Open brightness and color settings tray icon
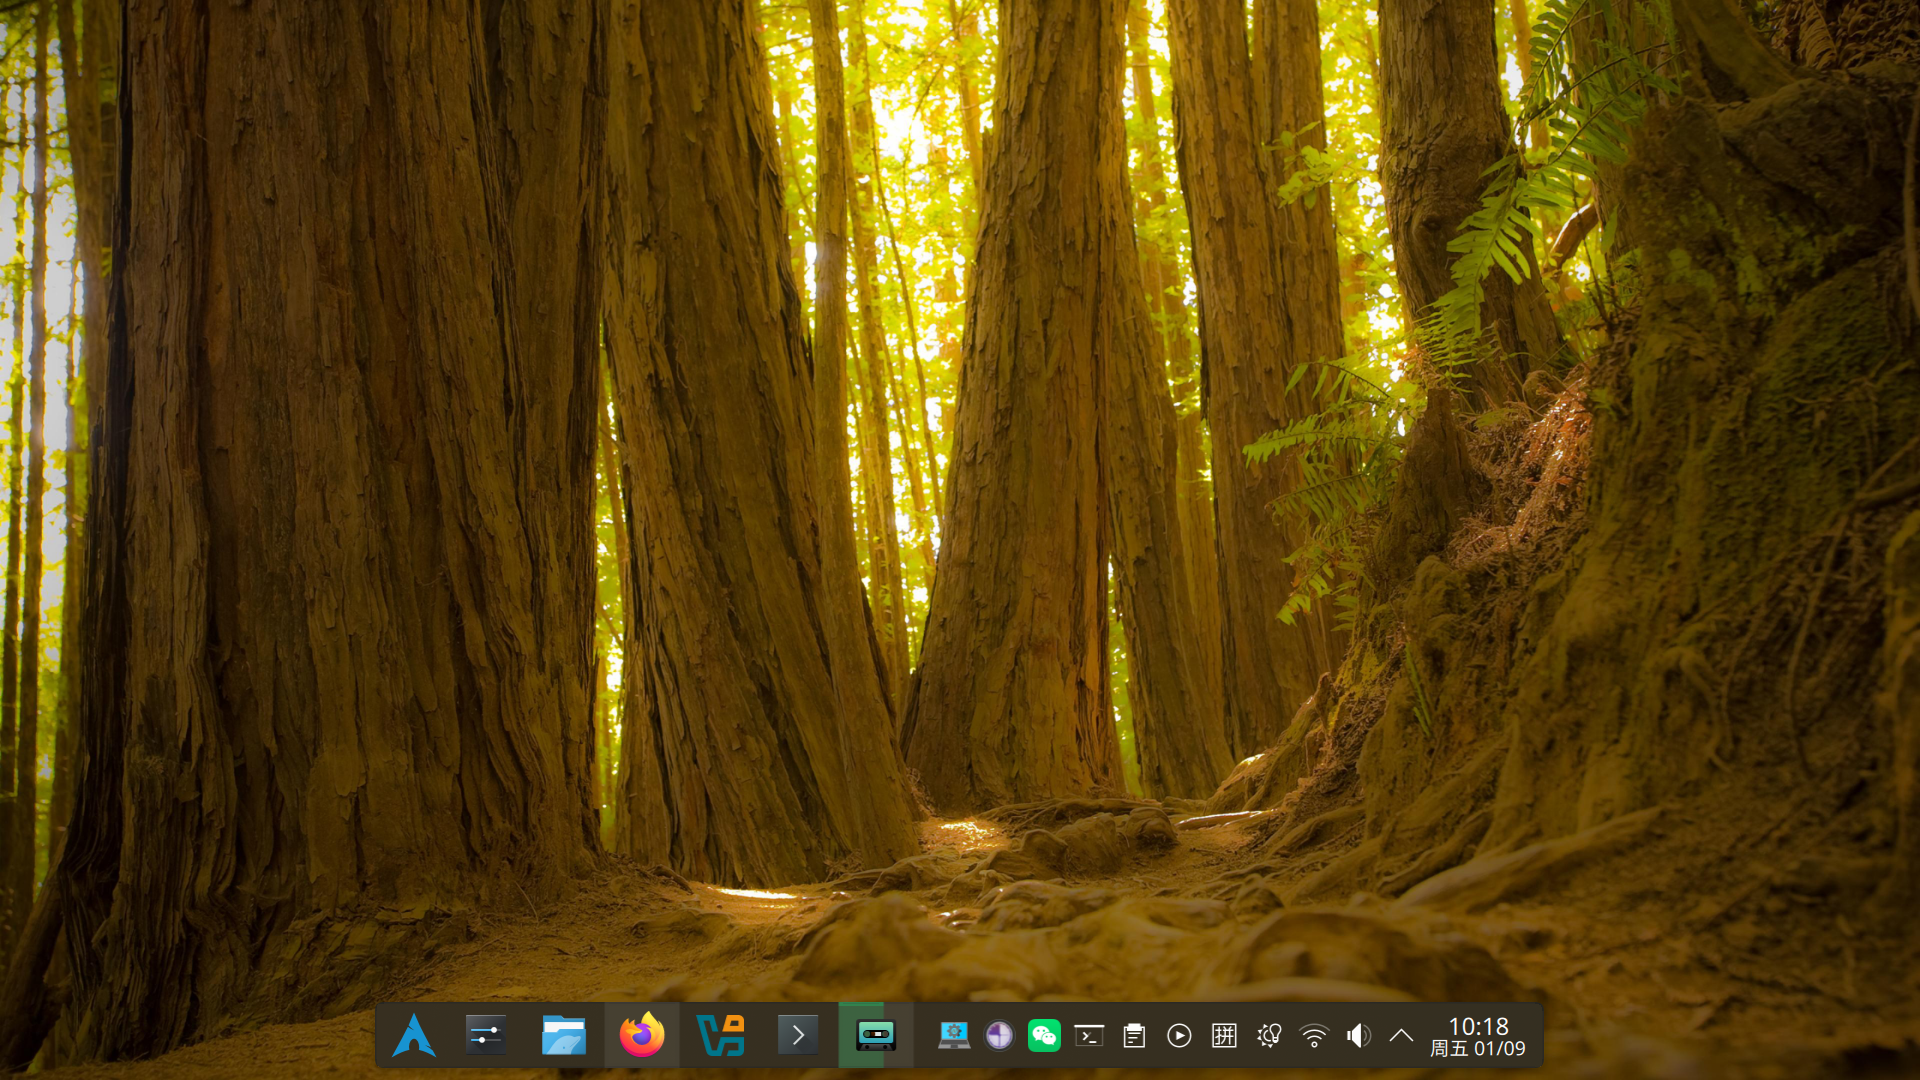1920x1080 pixels. 1269,1035
